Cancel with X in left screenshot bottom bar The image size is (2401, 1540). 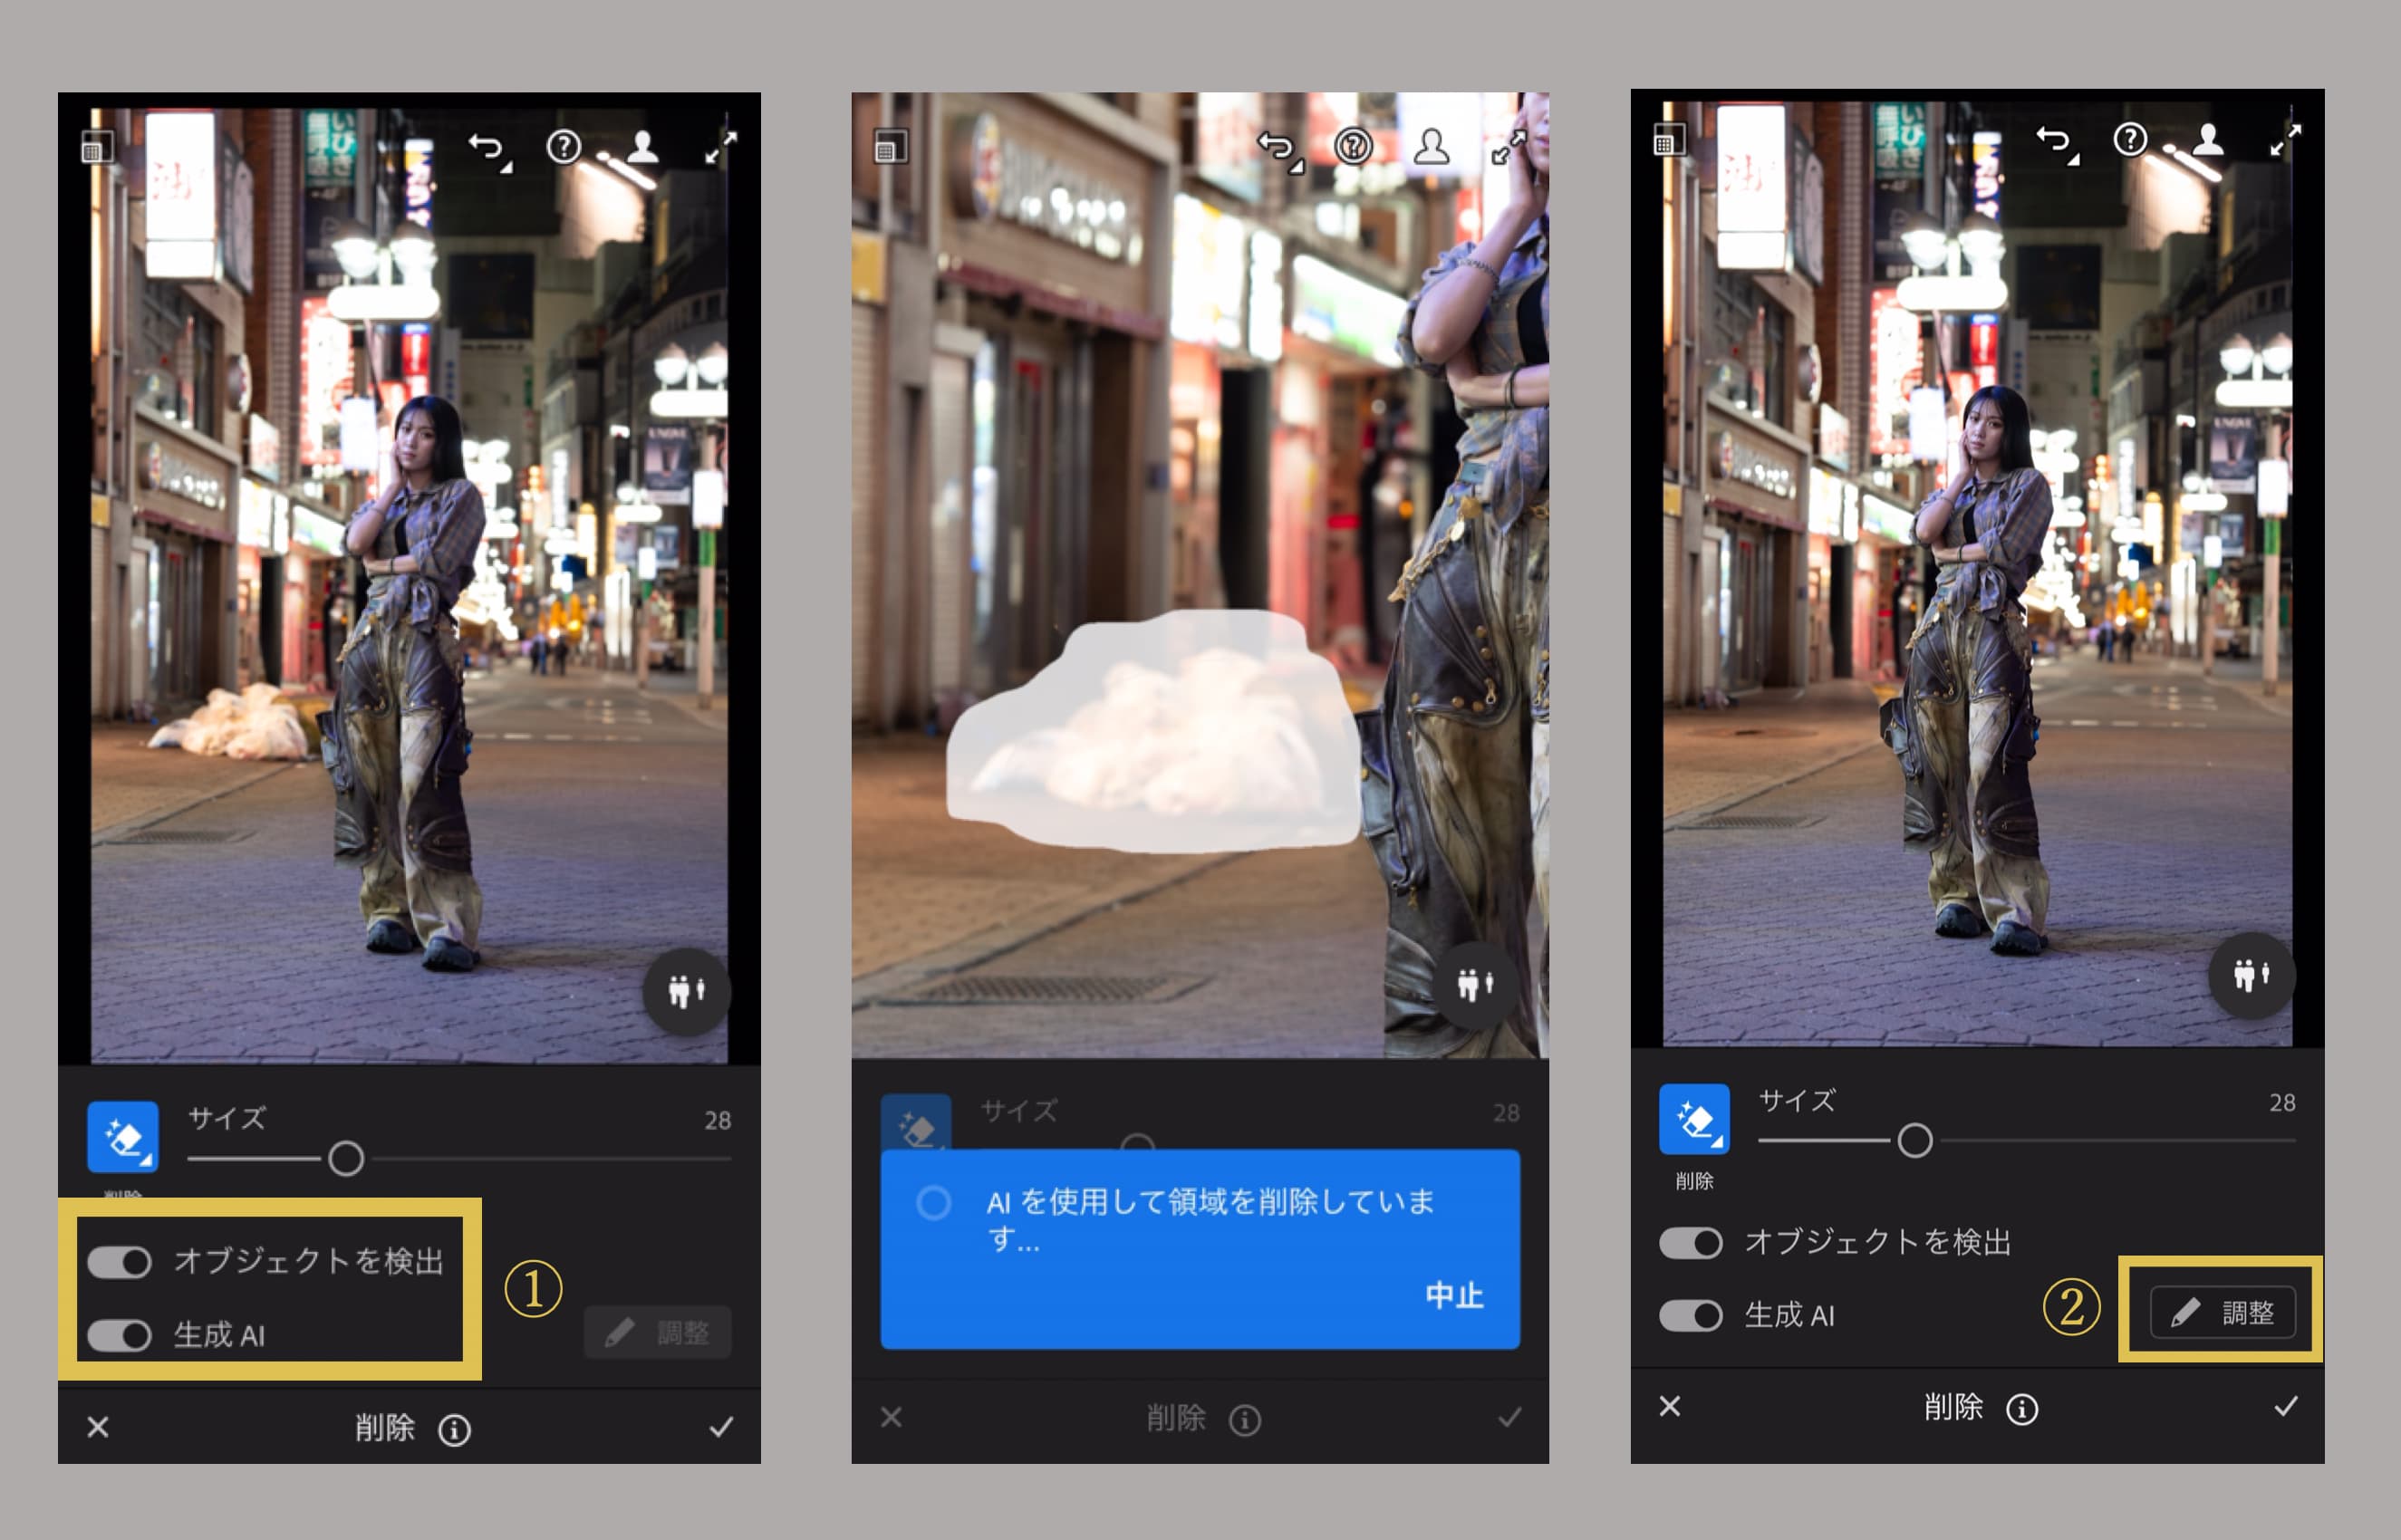pos(98,1427)
